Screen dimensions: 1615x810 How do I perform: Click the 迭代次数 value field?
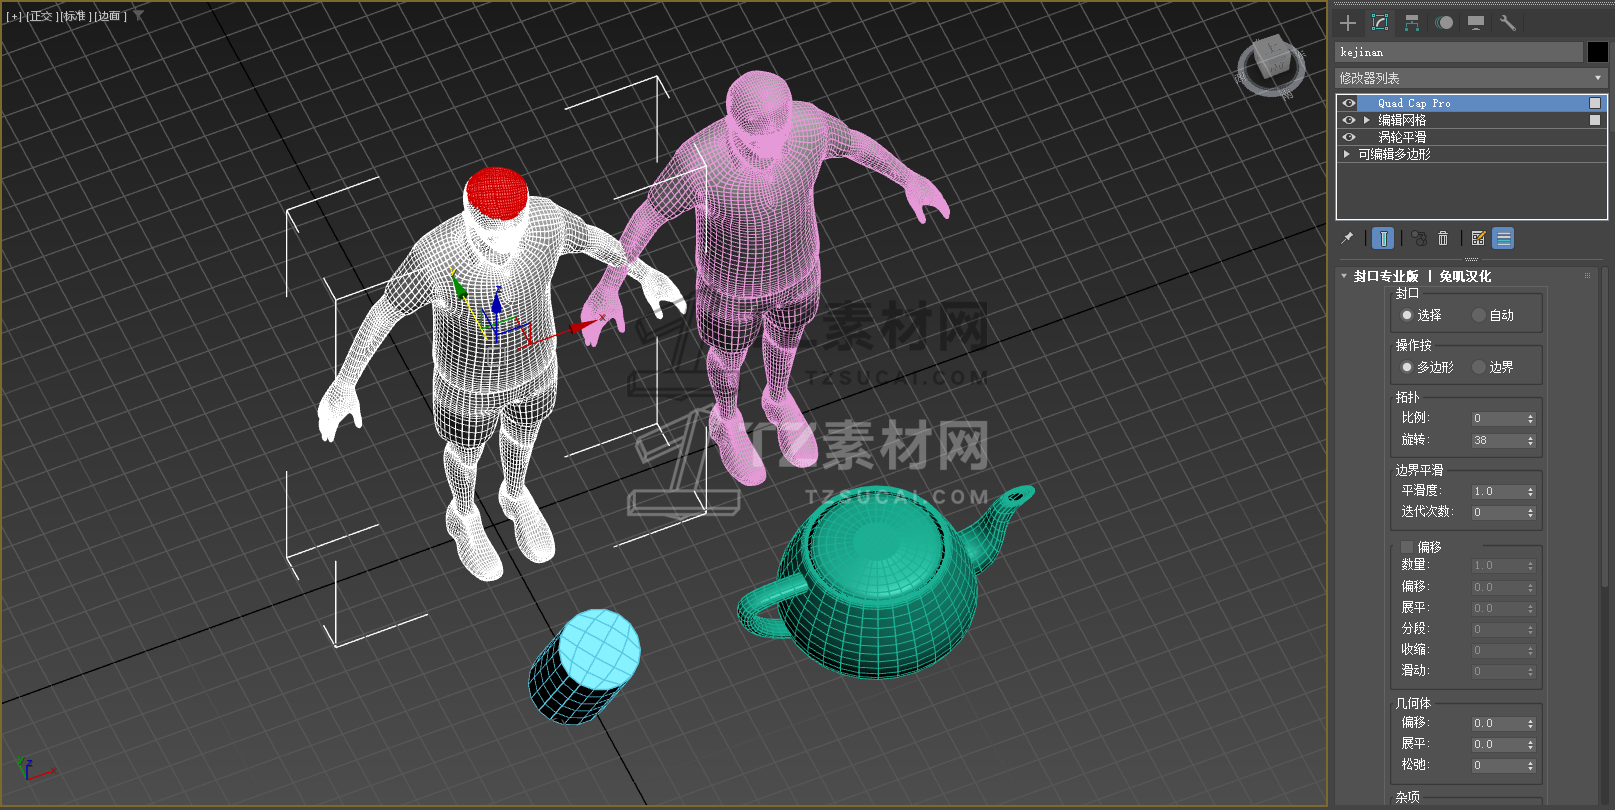pos(1498,513)
